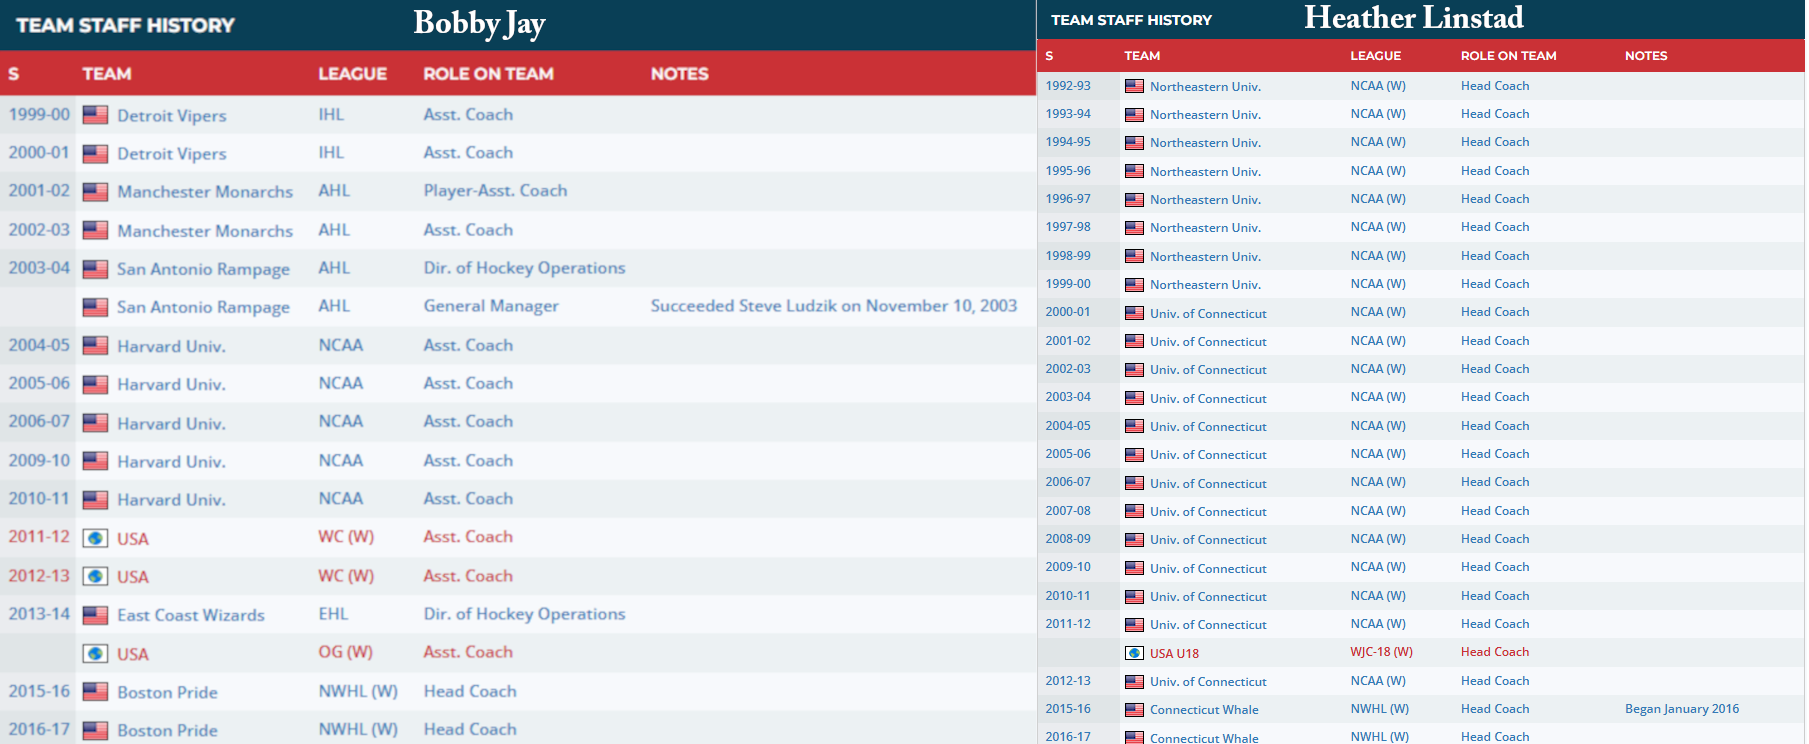The height and width of the screenshot is (744, 1809).
Task: Open the East Coast Wizards team link
Action: click(190, 615)
